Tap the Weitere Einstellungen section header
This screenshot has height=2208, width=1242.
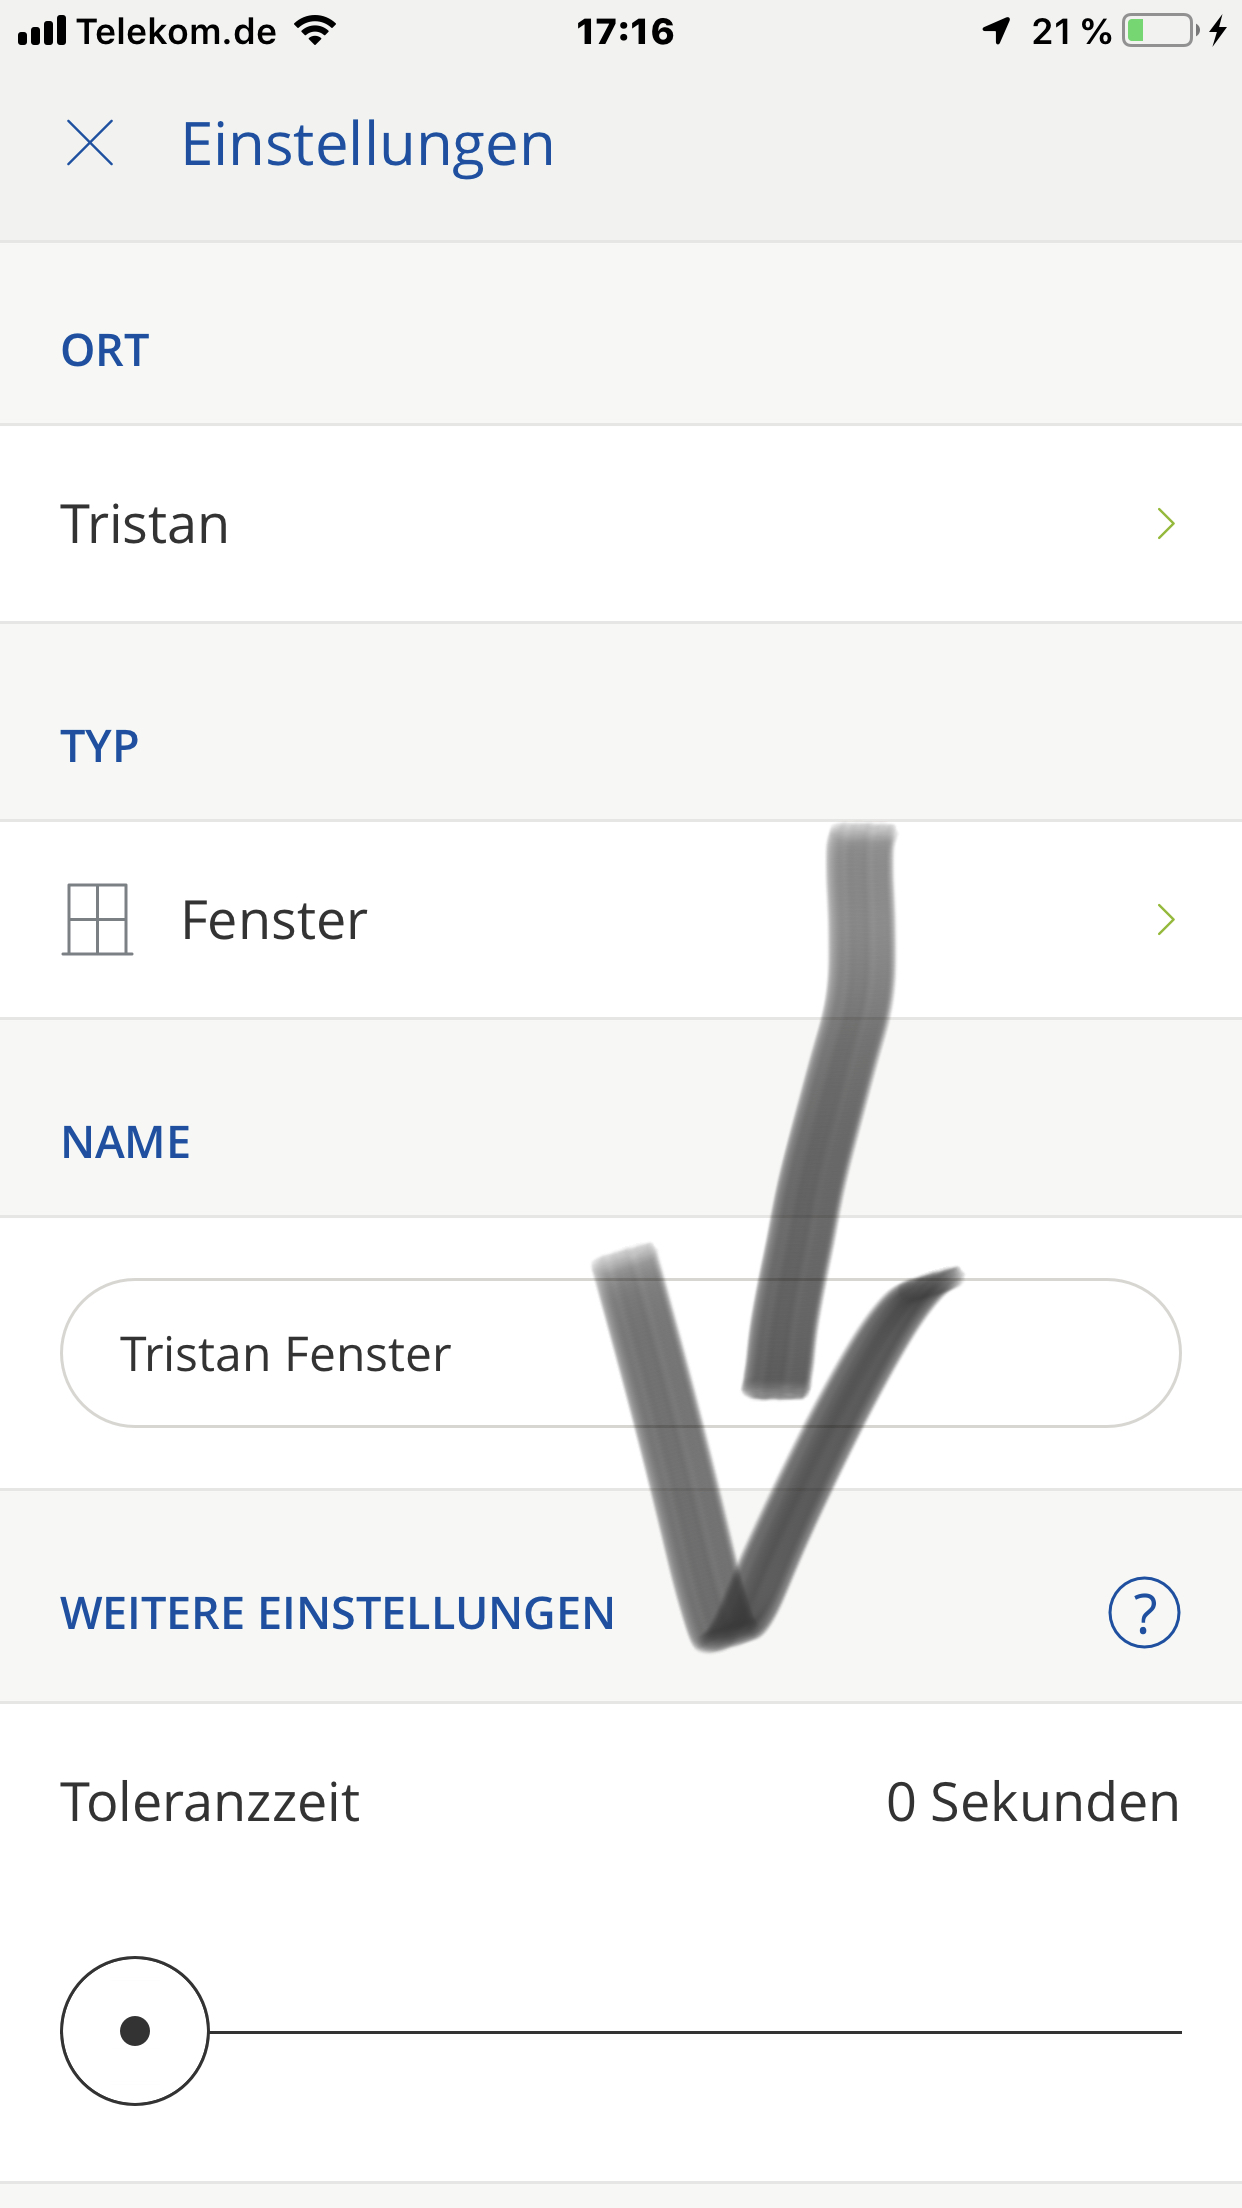click(x=337, y=1613)
